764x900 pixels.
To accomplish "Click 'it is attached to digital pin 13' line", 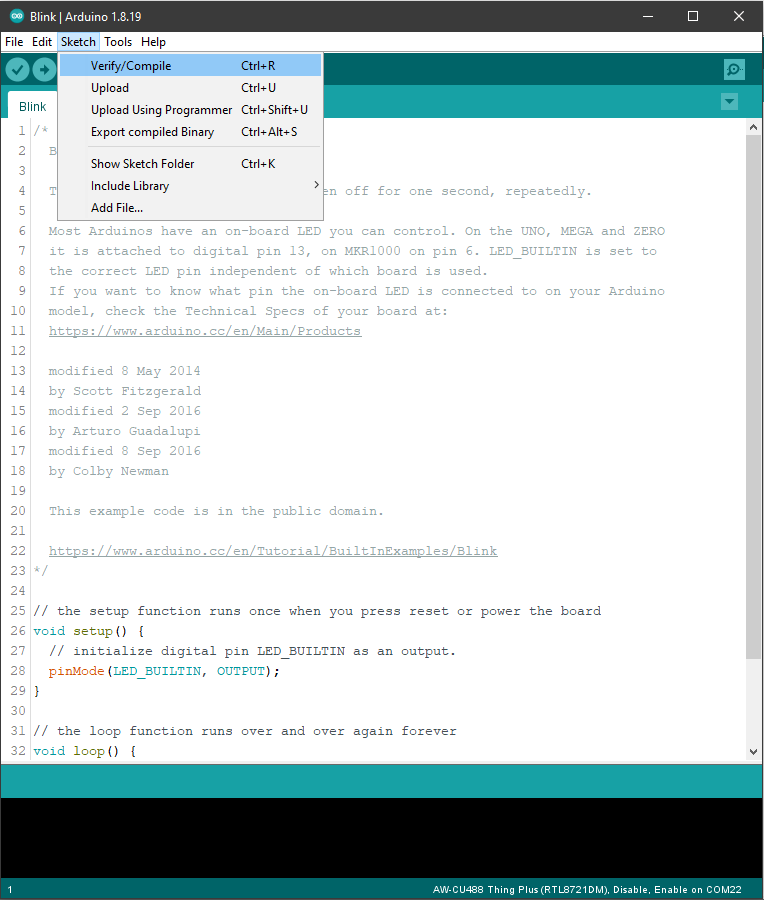I will pos(352,251).
